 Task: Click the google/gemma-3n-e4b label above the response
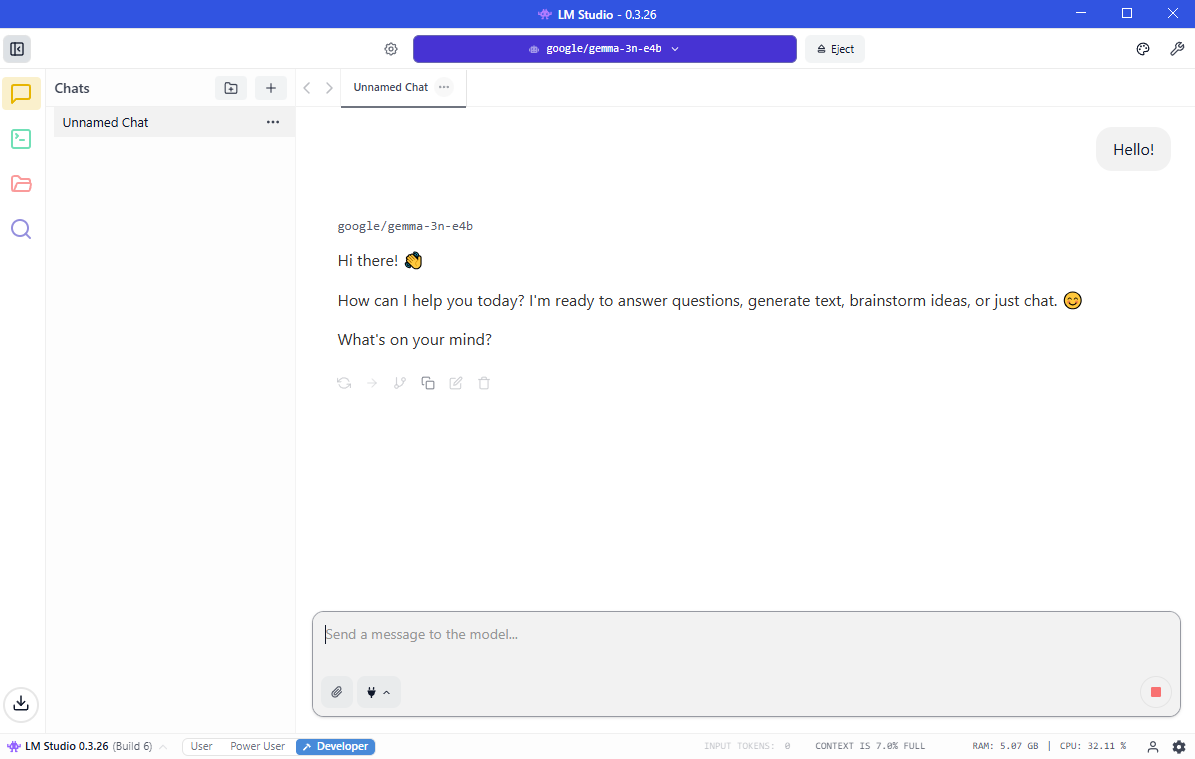(405, 226)
